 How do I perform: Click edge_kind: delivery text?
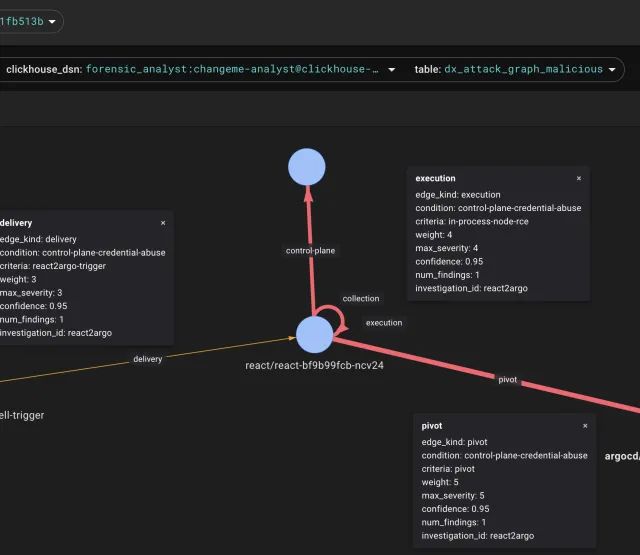coord(38,239)
